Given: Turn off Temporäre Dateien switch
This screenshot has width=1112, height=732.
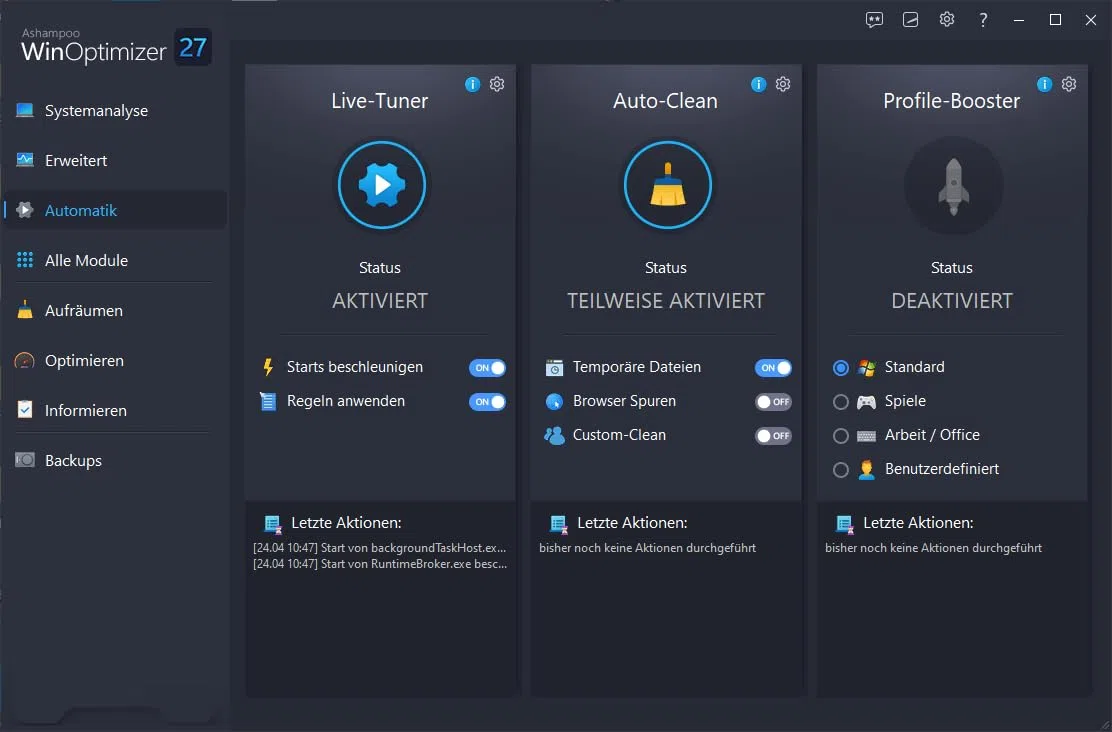Looking at the screenshot, I should [x=773, y=367].
